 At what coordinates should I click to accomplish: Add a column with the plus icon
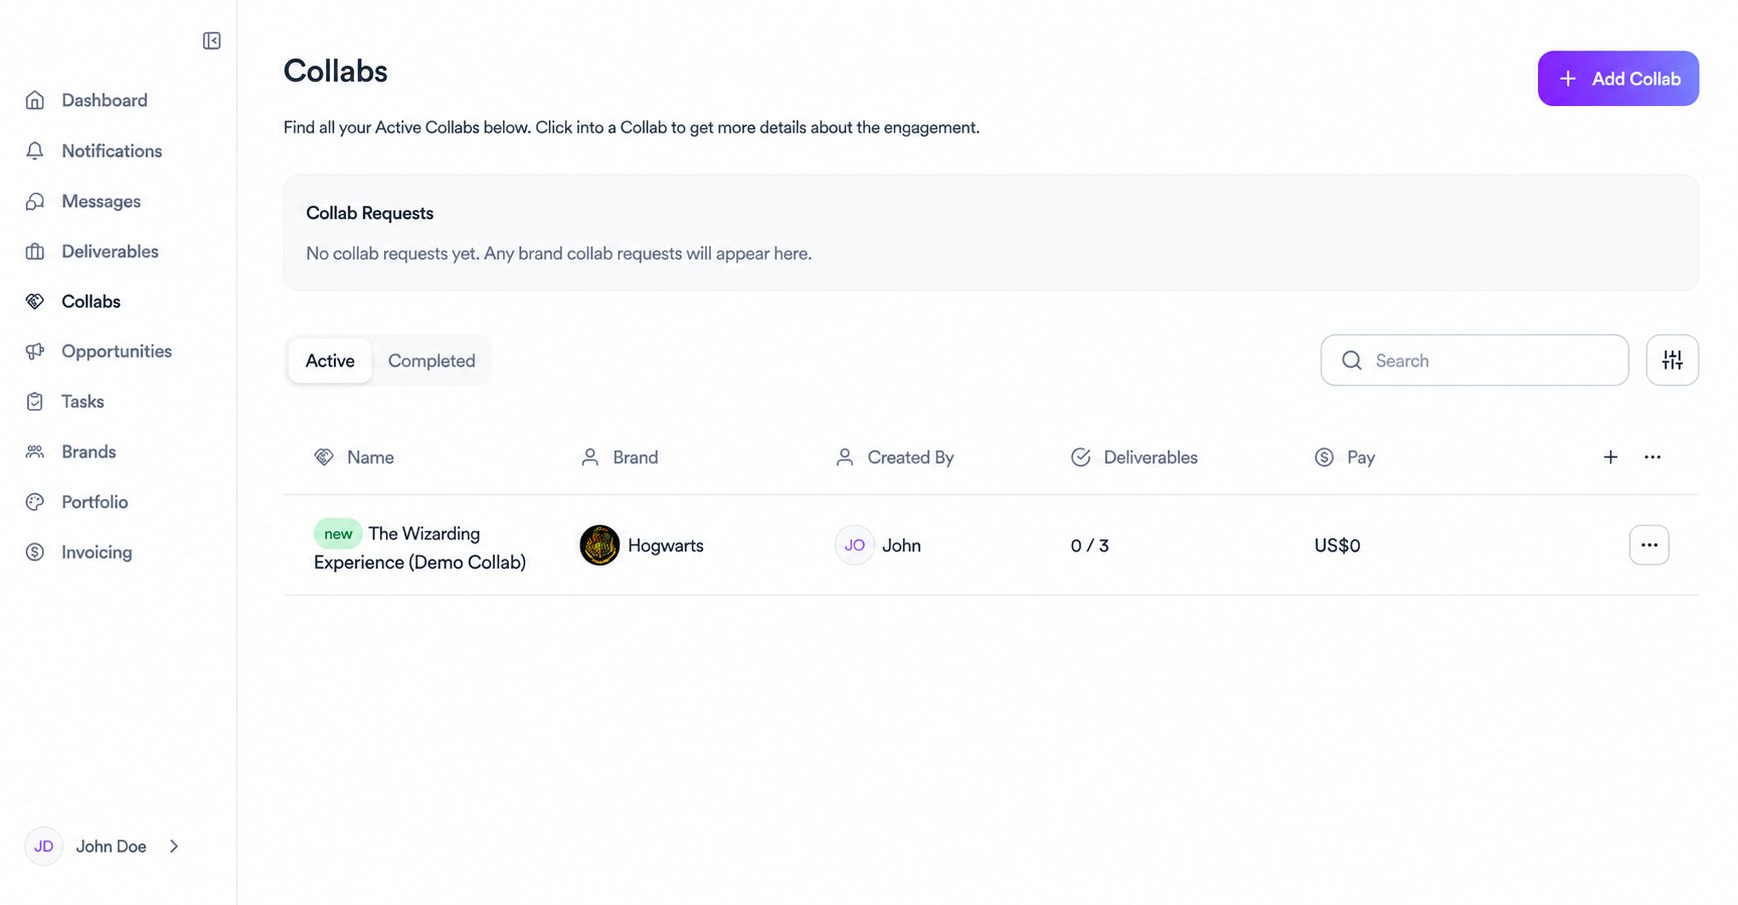[1610, 457]
